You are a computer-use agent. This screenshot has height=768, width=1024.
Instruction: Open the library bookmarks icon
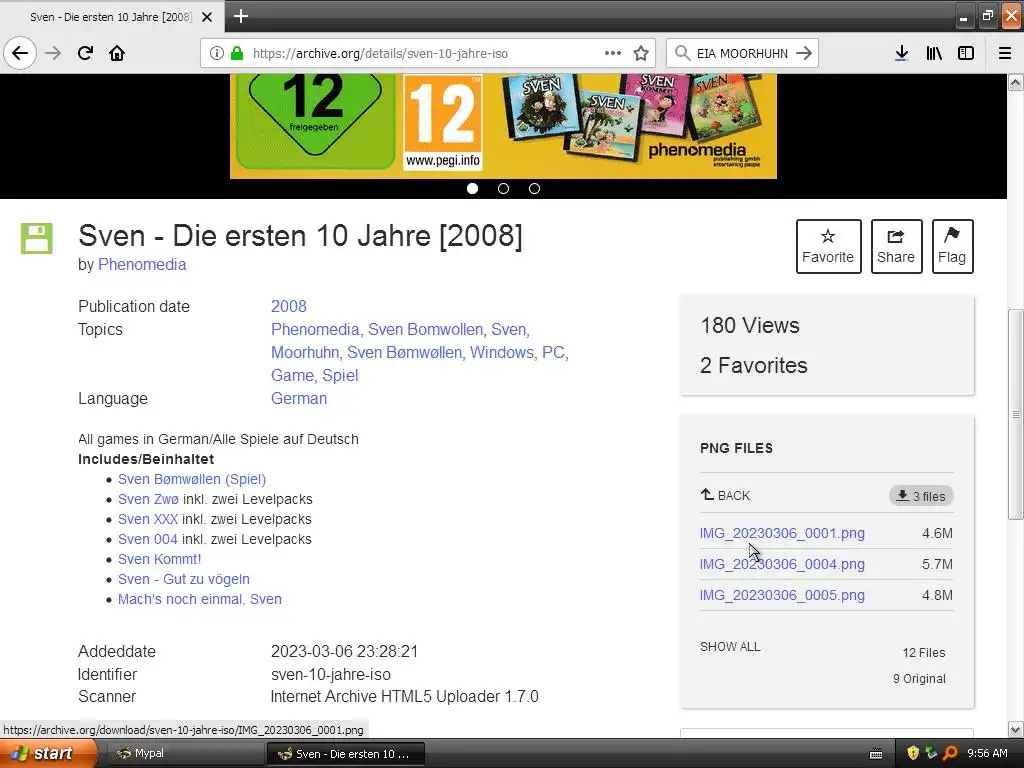934,53
